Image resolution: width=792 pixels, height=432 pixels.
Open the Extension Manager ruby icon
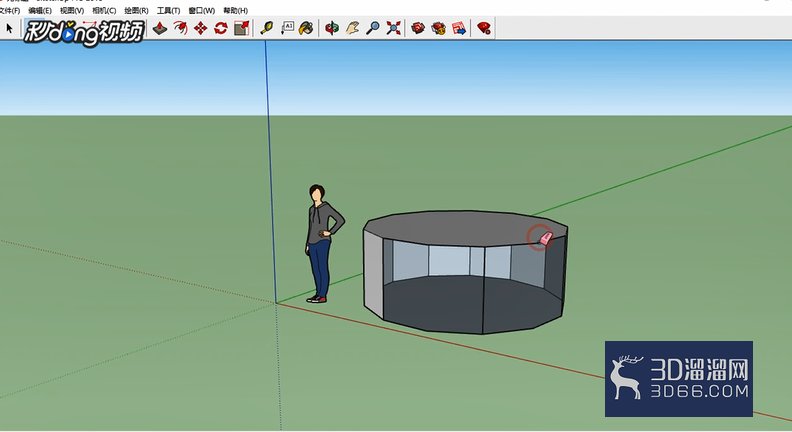point(484,28)
